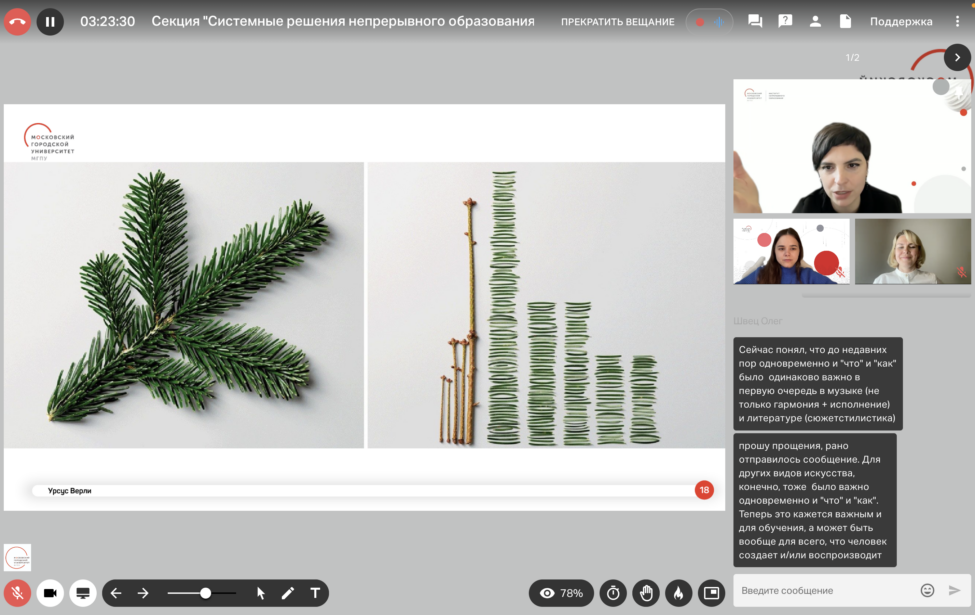Select the Pencil drawing tool
Screen dimensions: 975x615
[x=288, y=593]
